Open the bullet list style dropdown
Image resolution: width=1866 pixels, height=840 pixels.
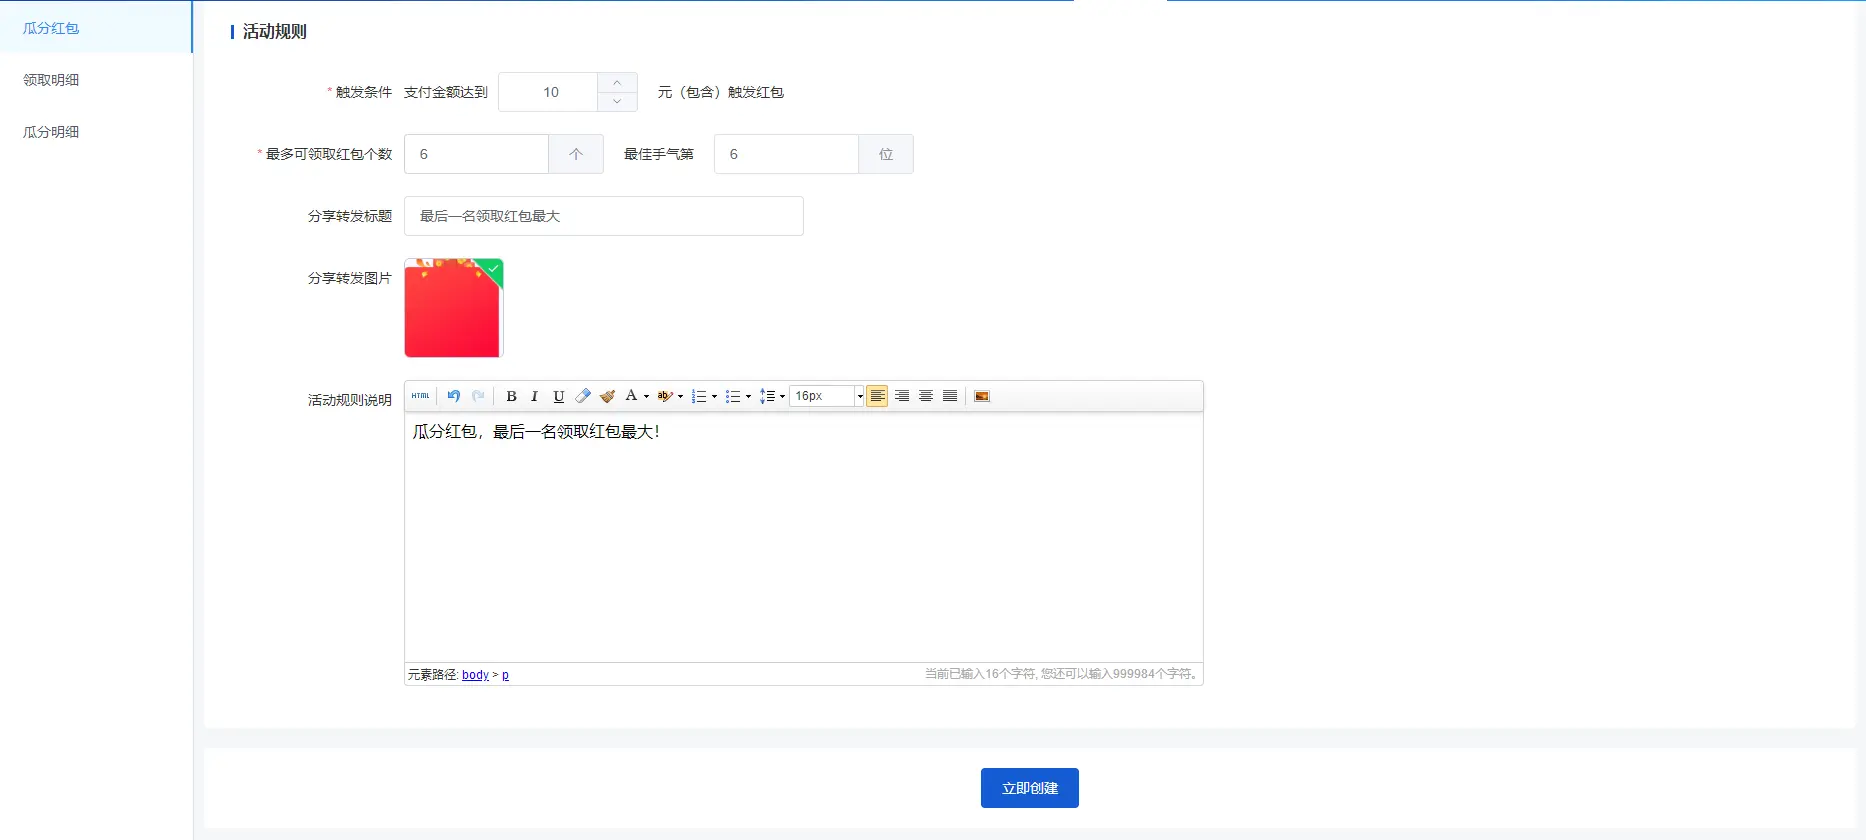[x=748, y=396]
